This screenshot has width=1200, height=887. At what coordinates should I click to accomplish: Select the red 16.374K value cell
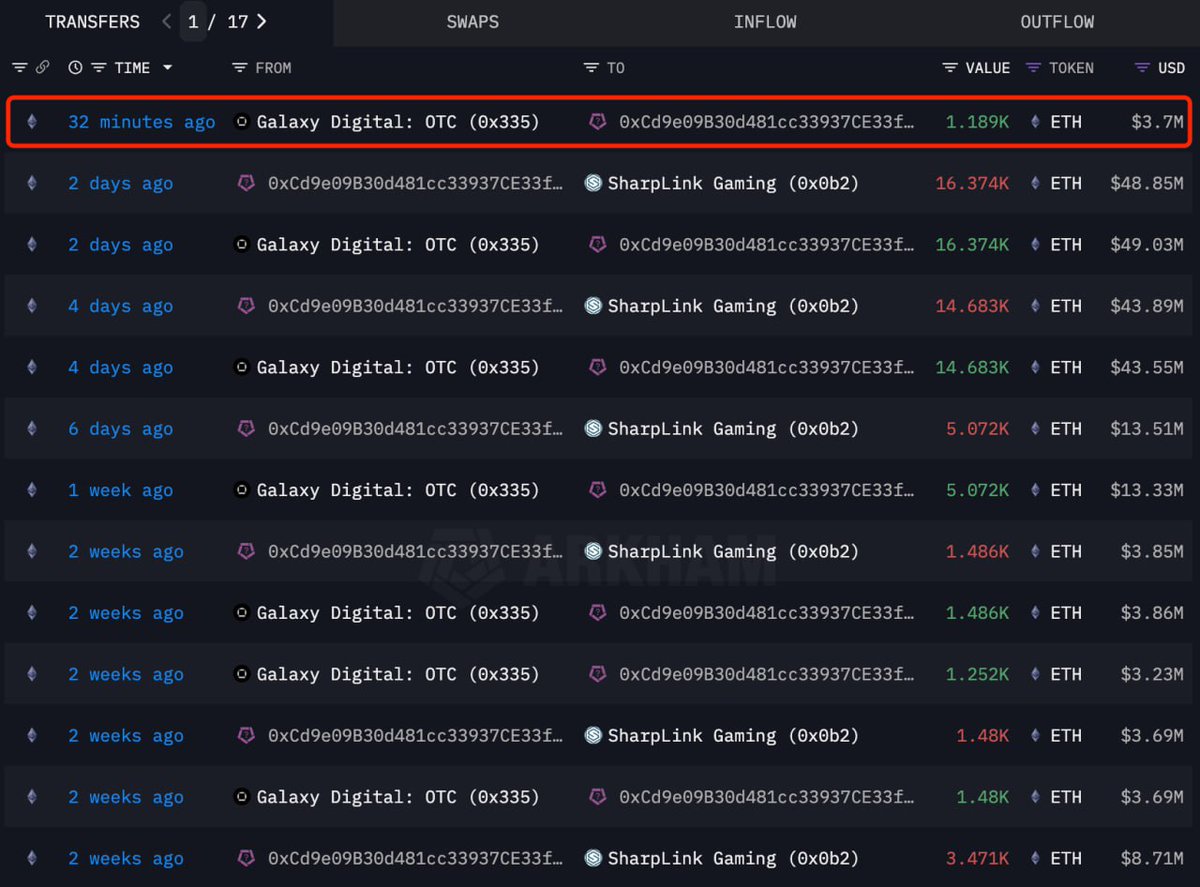[973, 183]
